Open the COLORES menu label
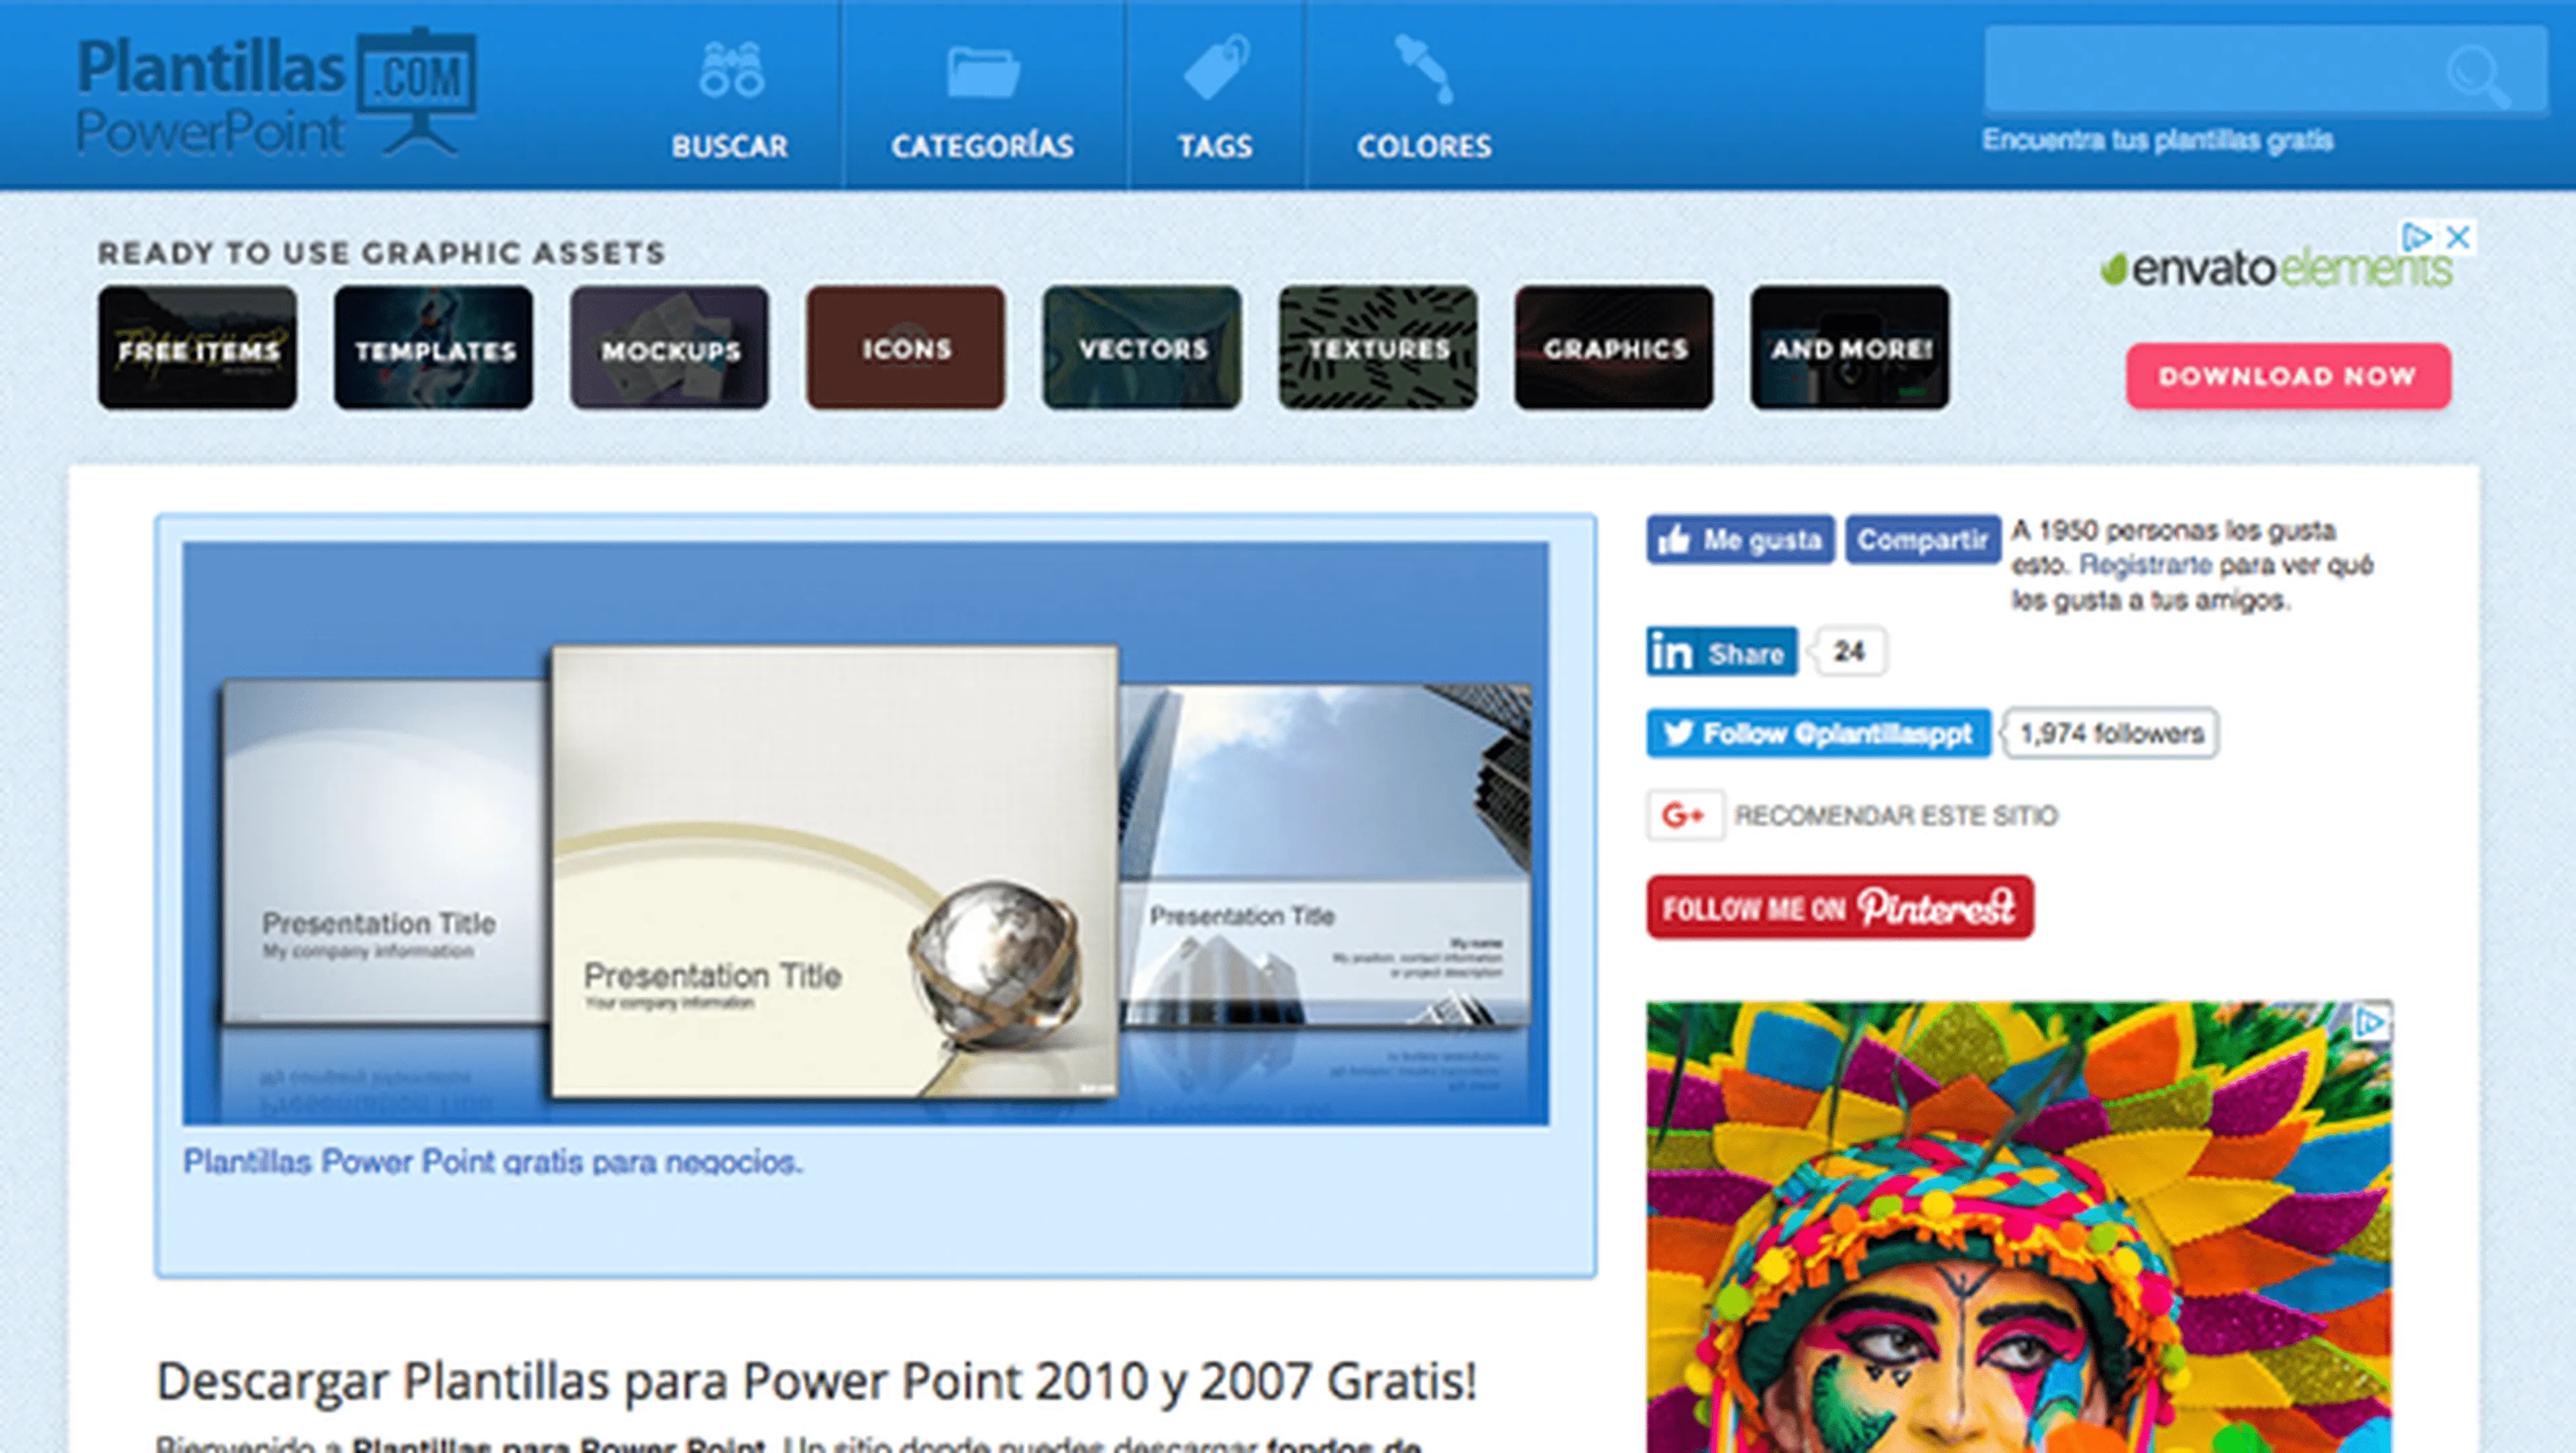The width and height of the screenshot is (2576, 1453). (1424, 146)
